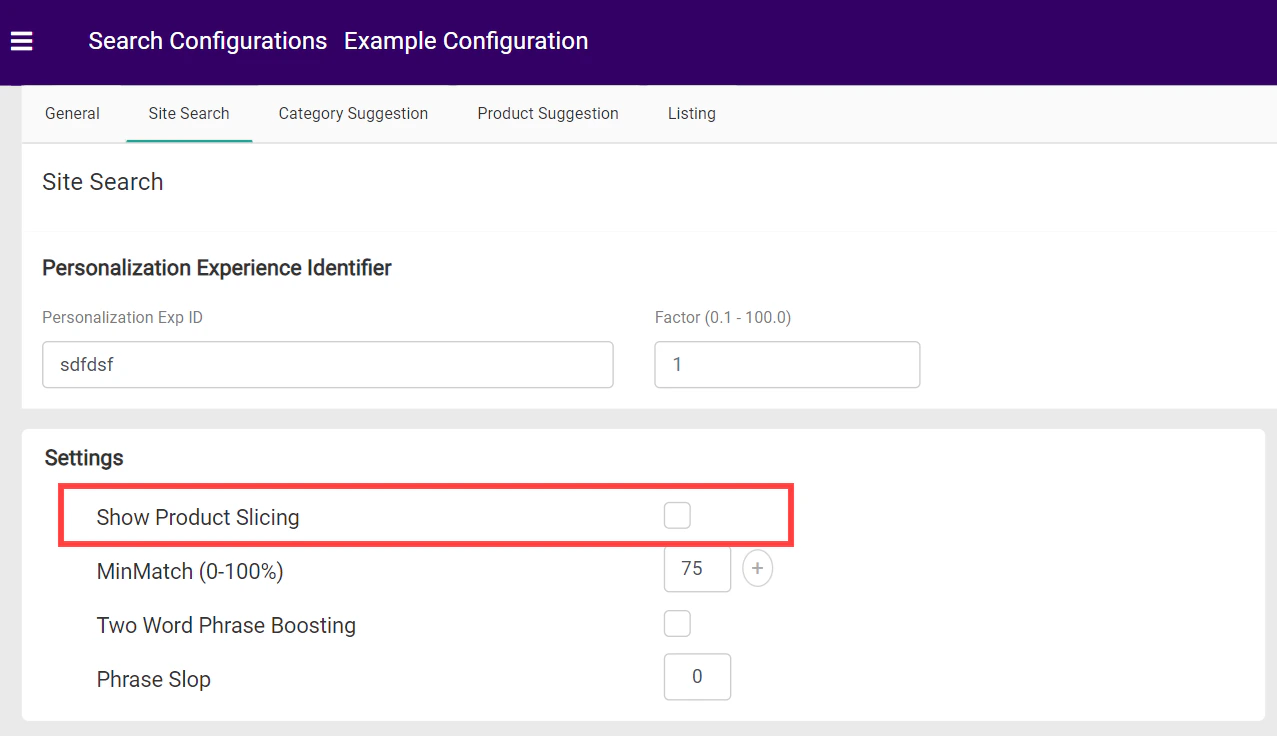Click the Factor (0.1 - 100.0) label
Image resolution: width=1277 pixels, height=736 pixels.
[x=723, y=318]
